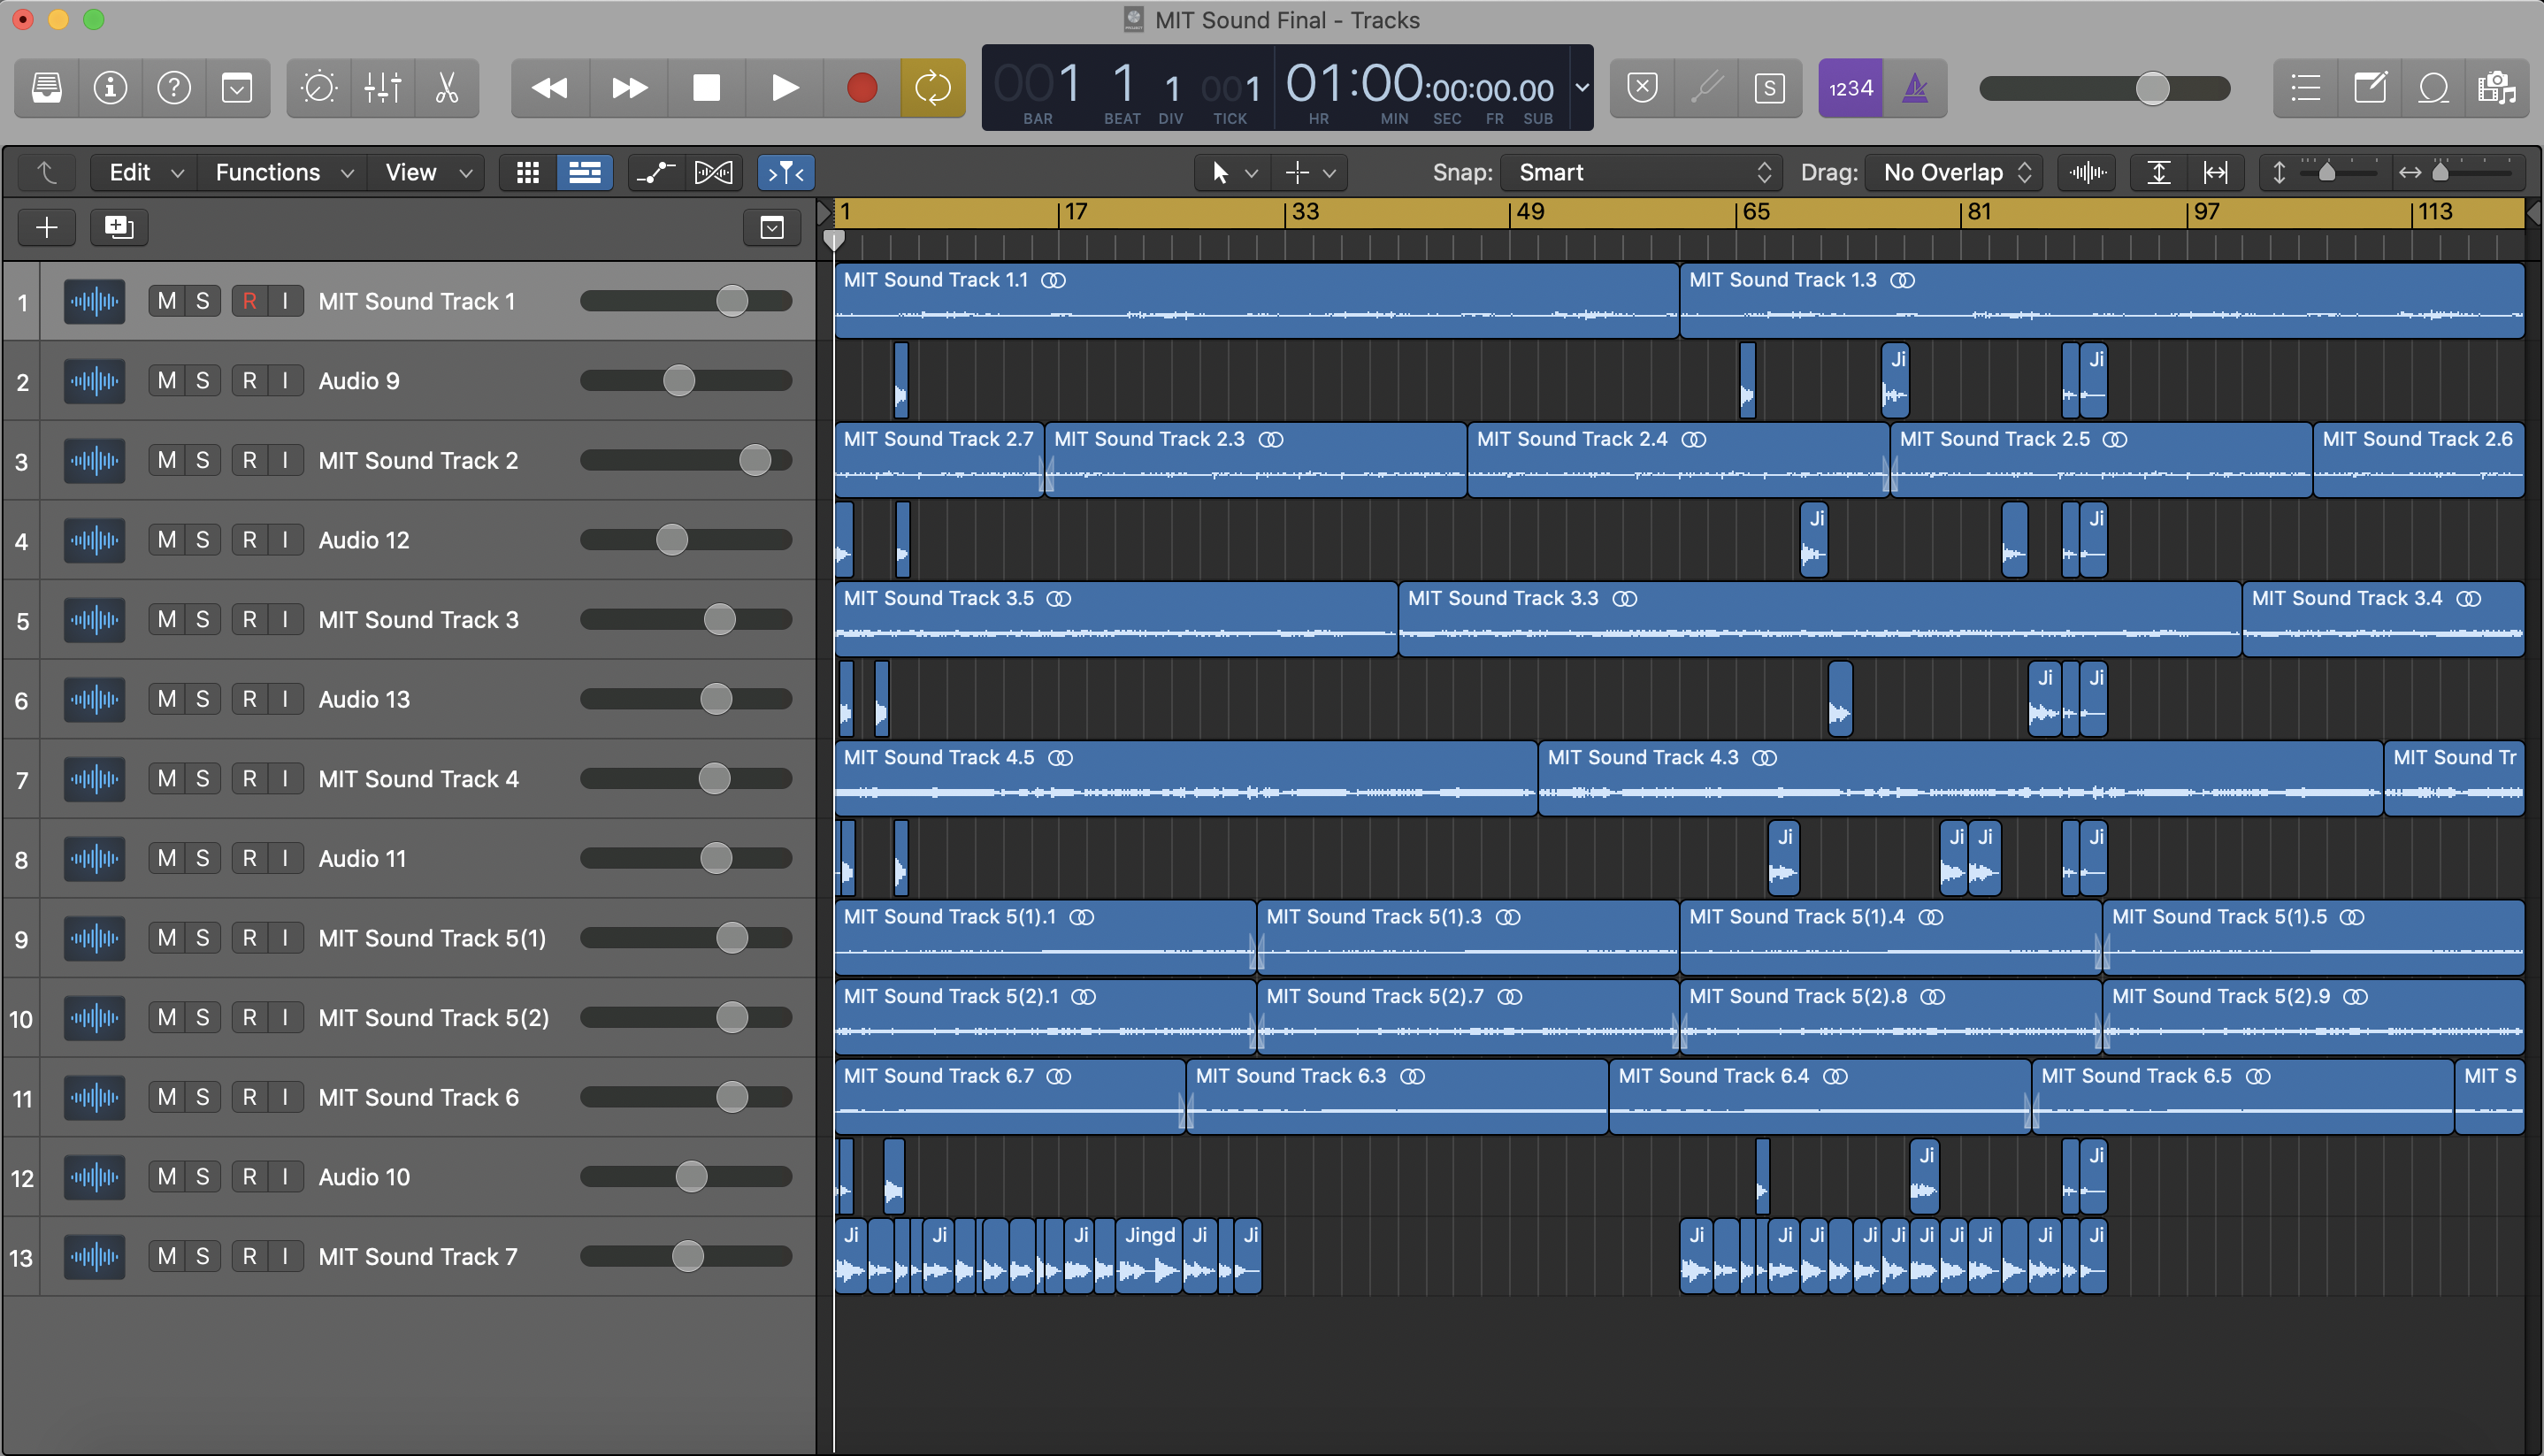Open the Snap Smart dropdown
Screen dimensions: 2544x1456
[x=1641, y=173]
